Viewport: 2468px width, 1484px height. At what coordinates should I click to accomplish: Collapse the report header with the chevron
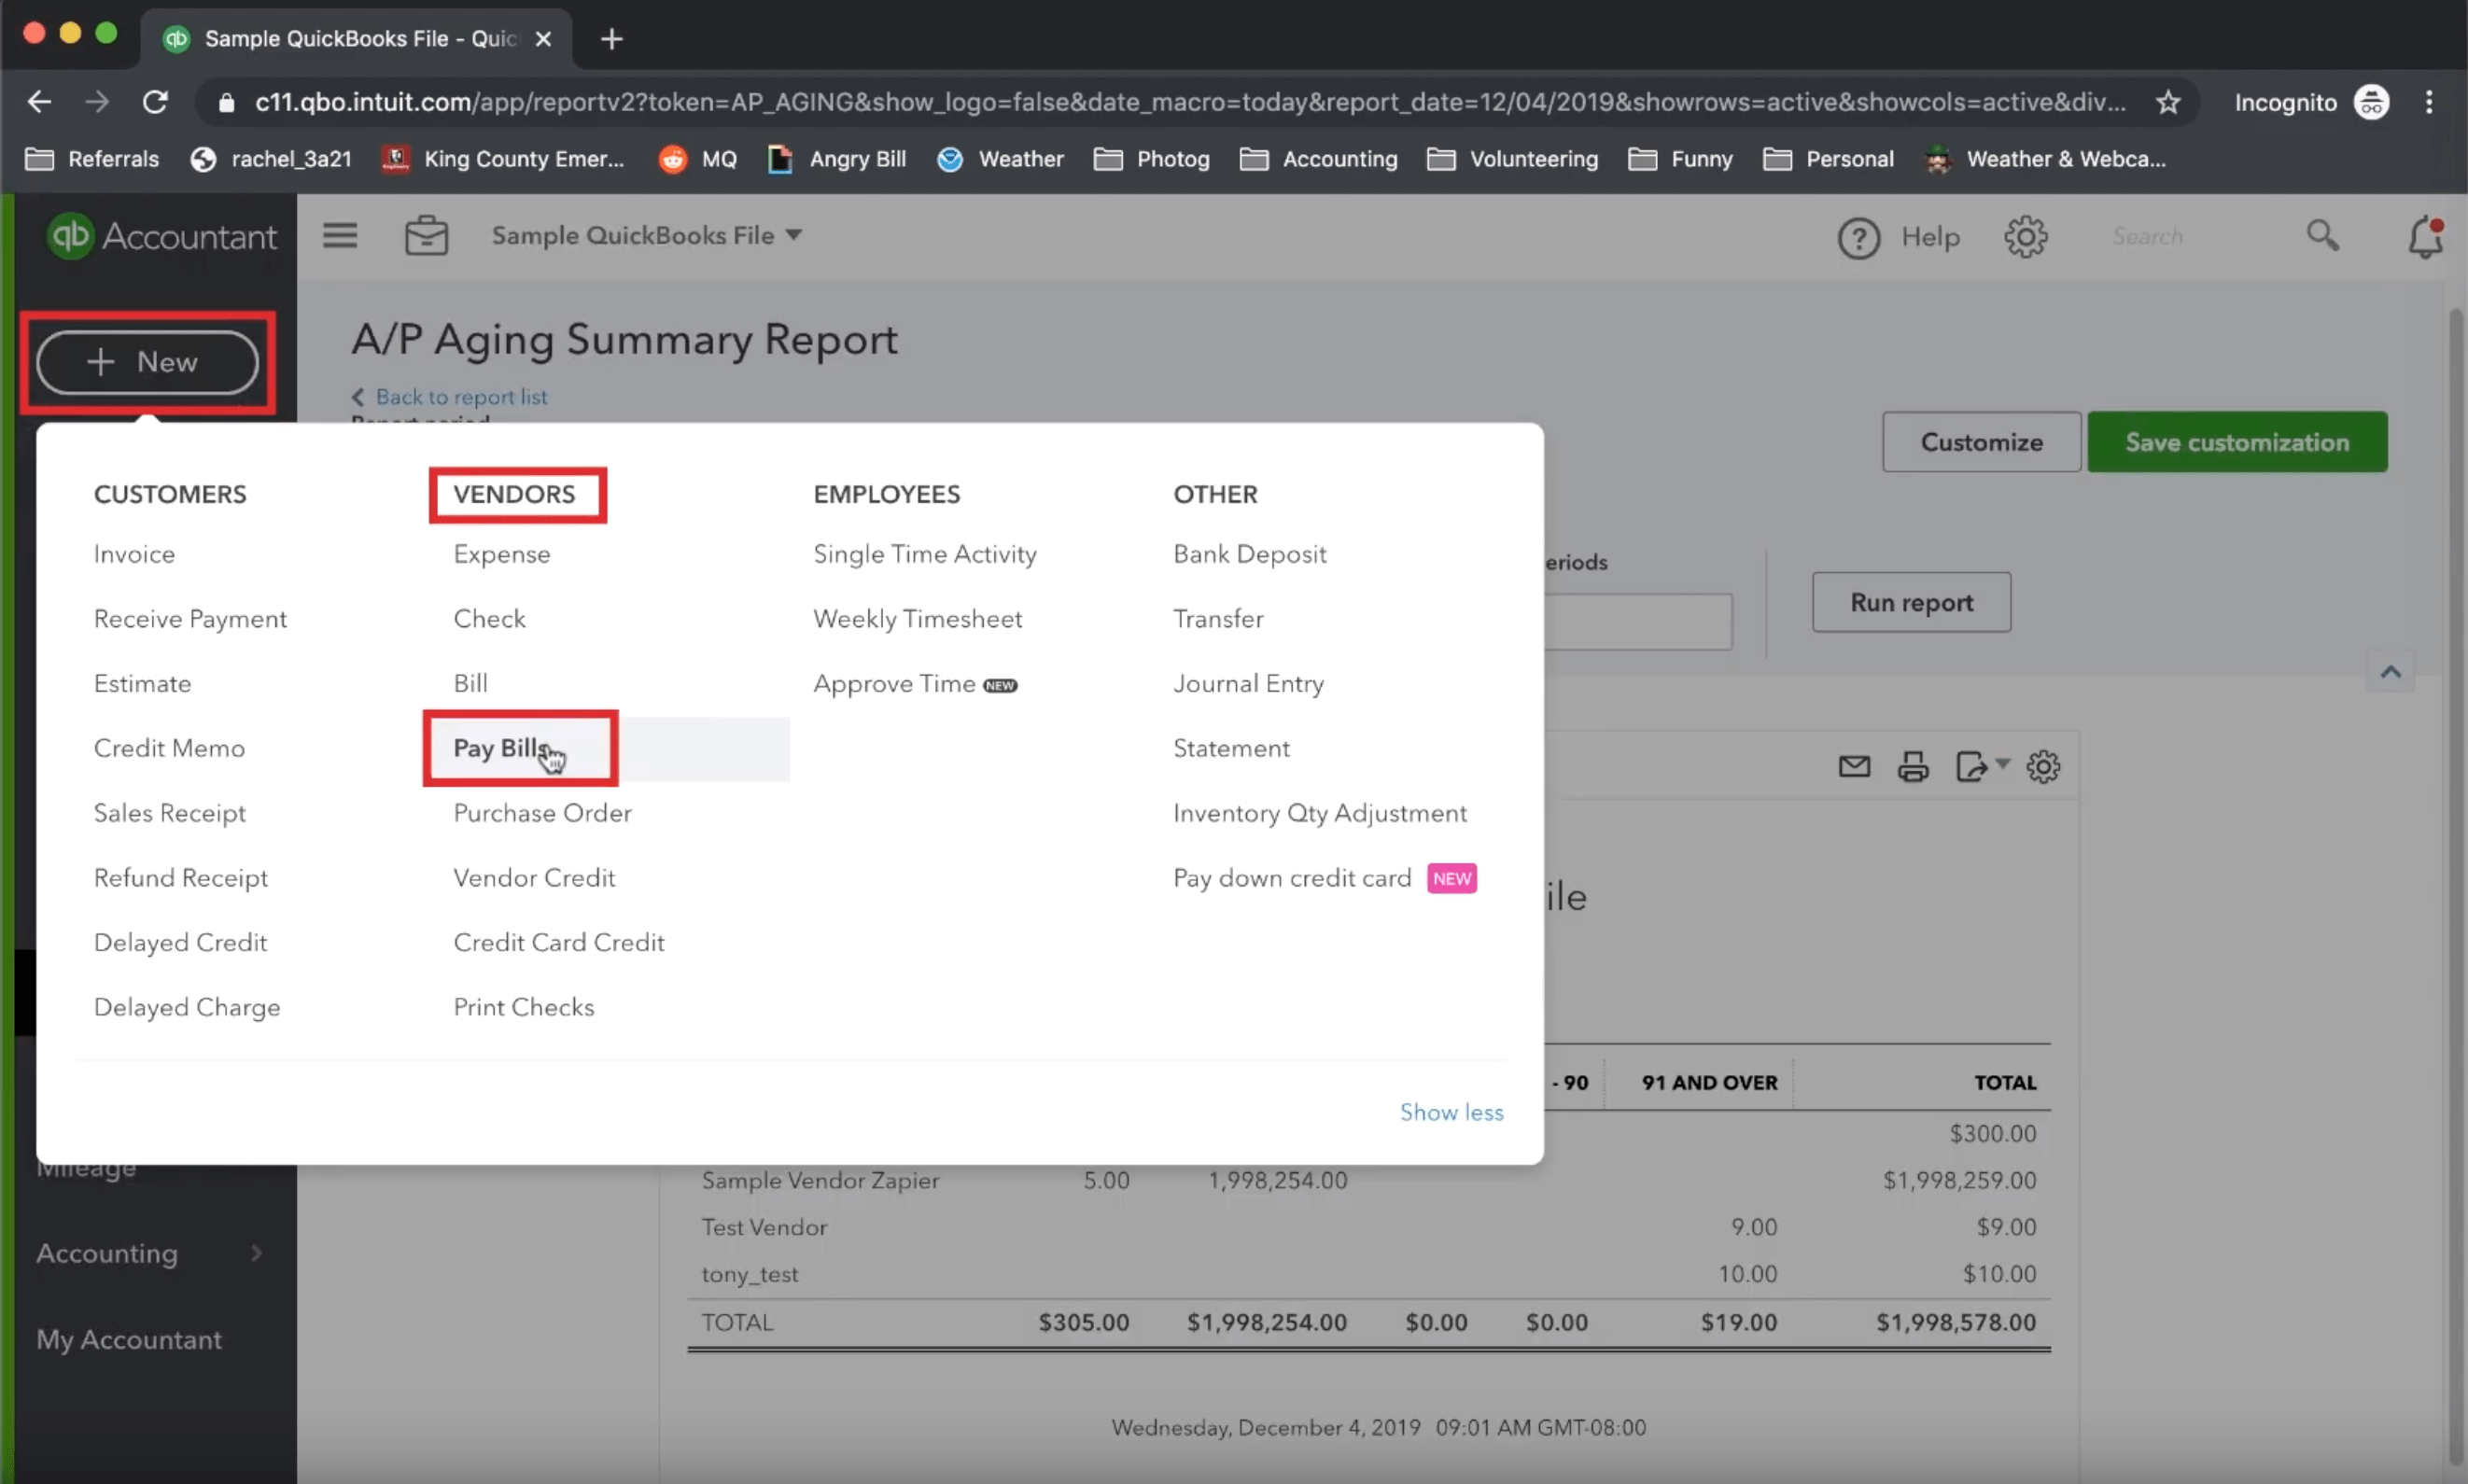click(2390, 671)
